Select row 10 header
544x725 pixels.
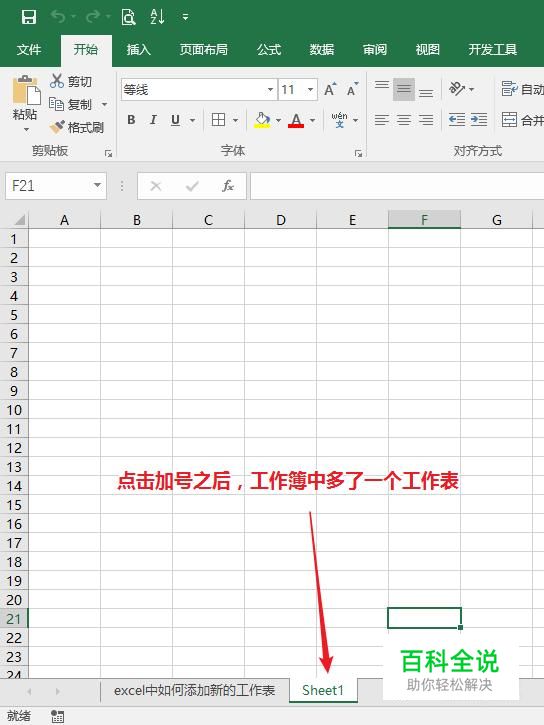(14, 410)
